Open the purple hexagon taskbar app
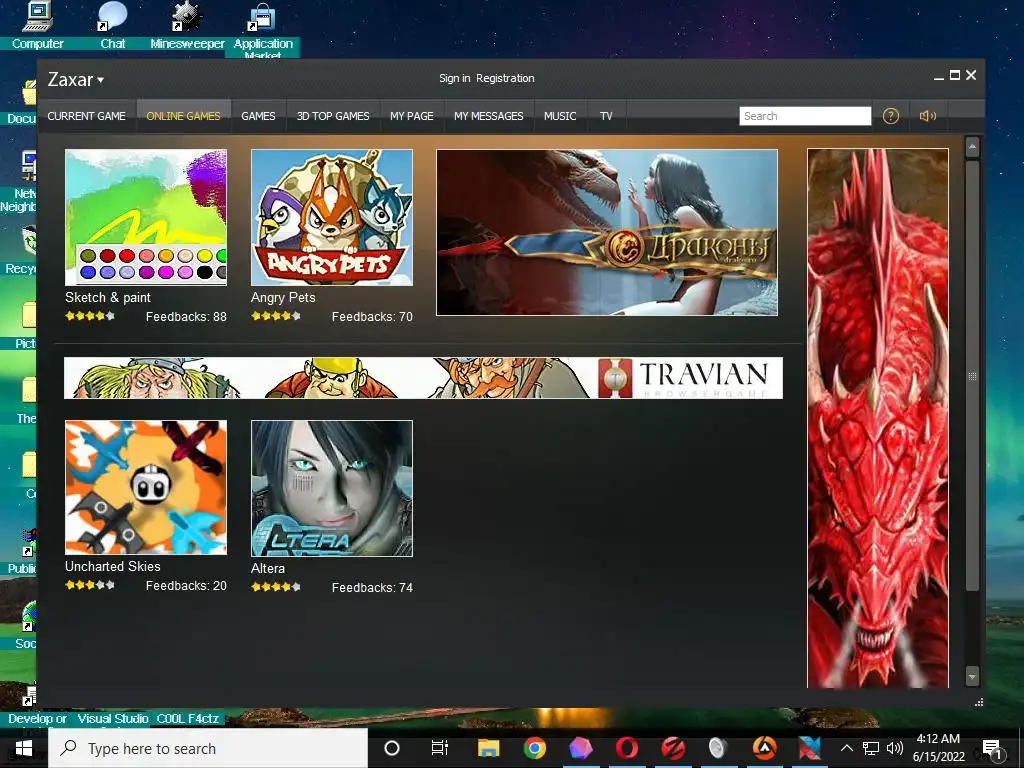The image size is (1024, 768). tap(581, 748)
